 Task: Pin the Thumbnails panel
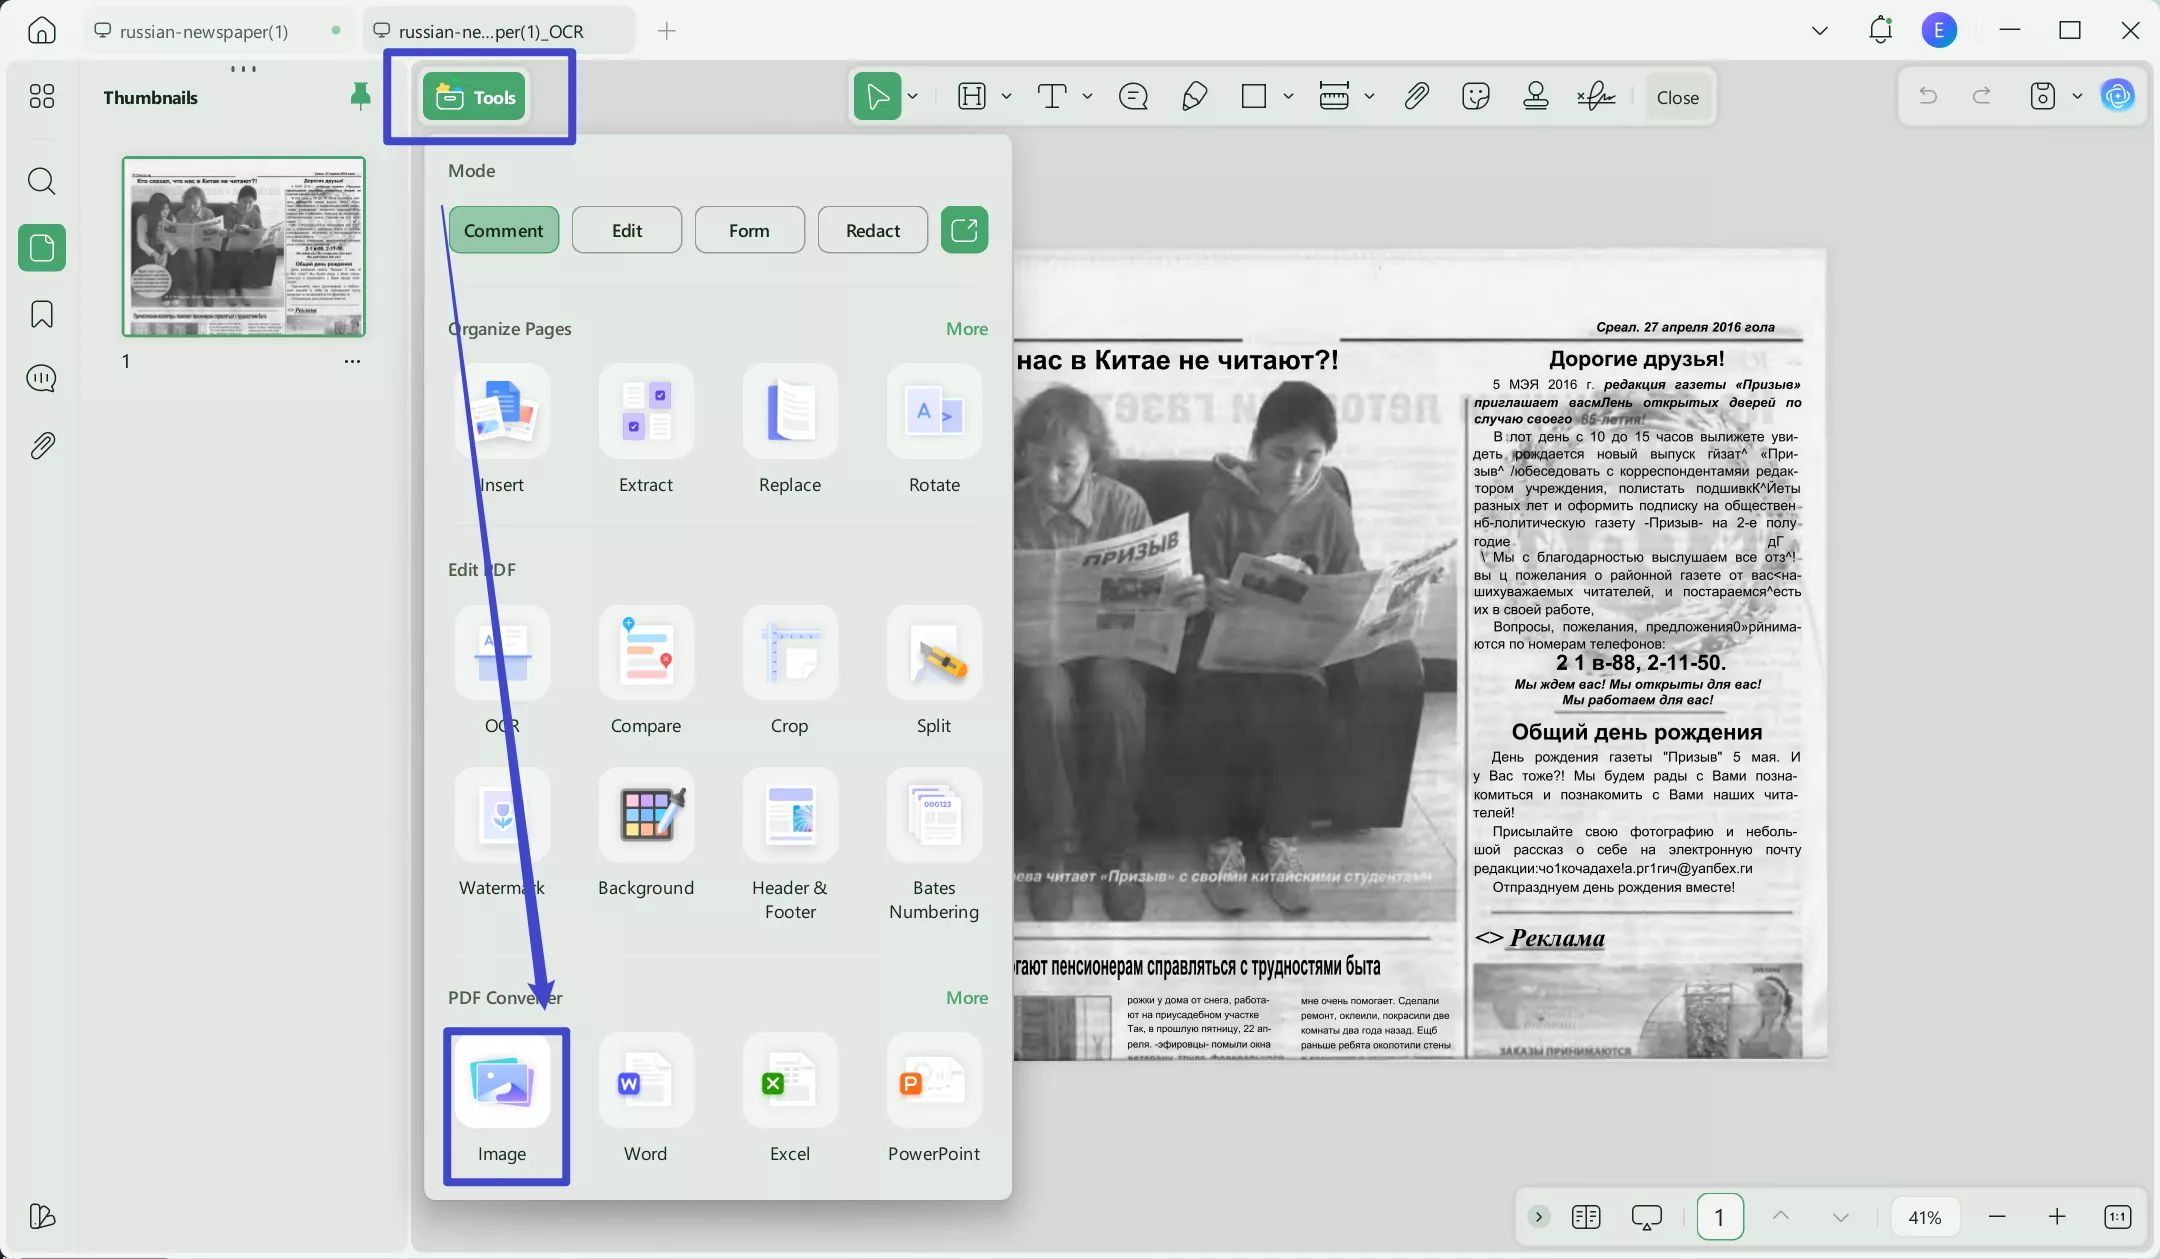359,96
